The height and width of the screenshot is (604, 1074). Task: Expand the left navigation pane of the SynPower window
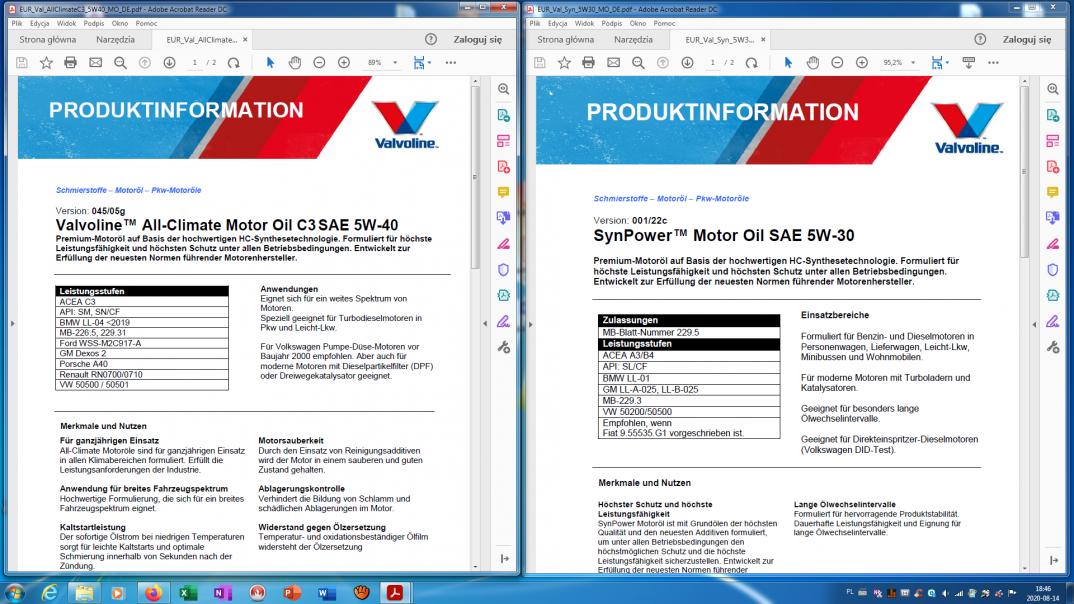531,323
